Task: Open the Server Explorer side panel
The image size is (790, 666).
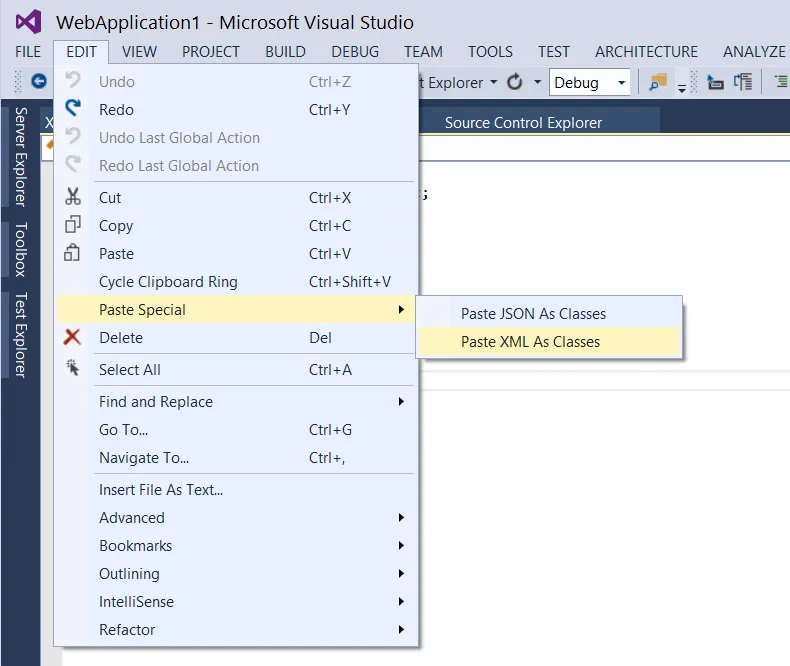Action: [x=20, y=156]
